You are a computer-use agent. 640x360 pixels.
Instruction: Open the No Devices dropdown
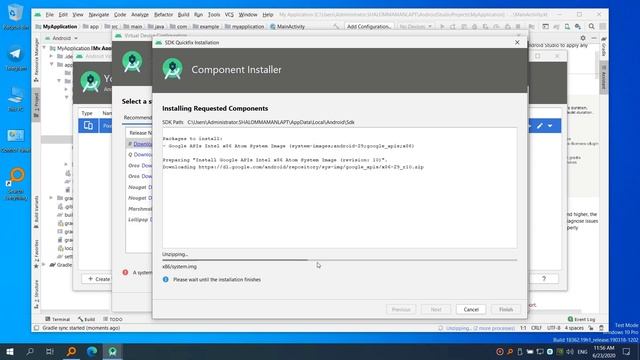pyautogui.click(x=415, y=27)
